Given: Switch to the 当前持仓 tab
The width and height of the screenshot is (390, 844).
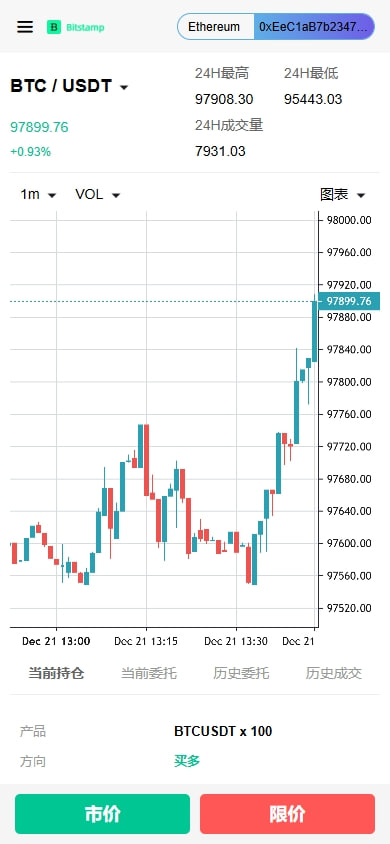Looking at the screenshot, I should coord(56,673).
